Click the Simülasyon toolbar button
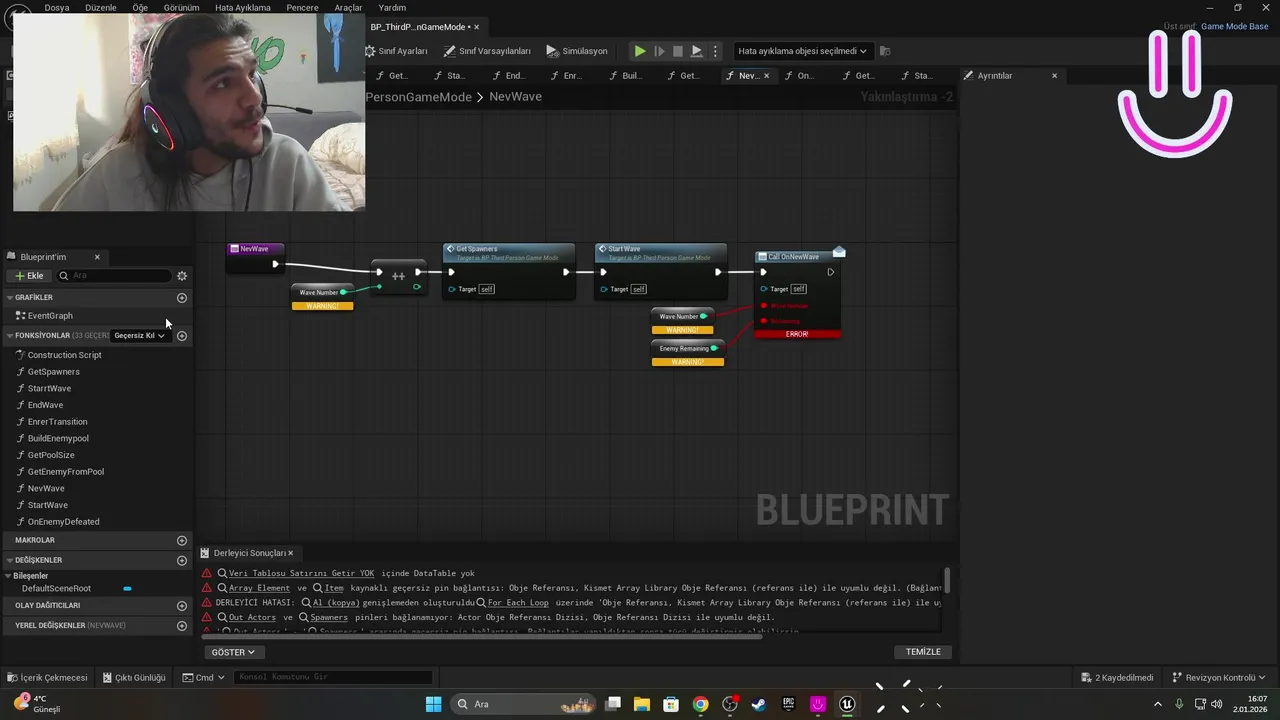 point(577,51)
